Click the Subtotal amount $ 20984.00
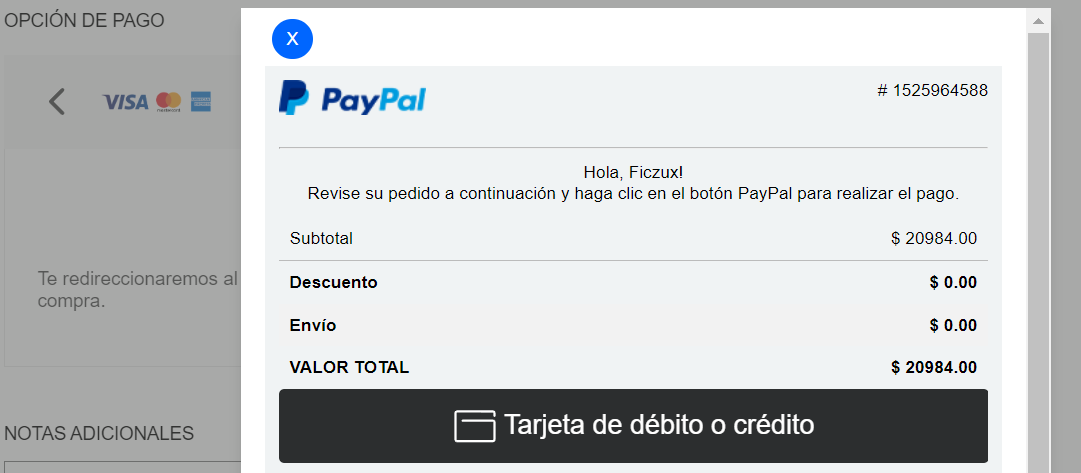This screenshot has width=1081, height=473. click(934, 239)
